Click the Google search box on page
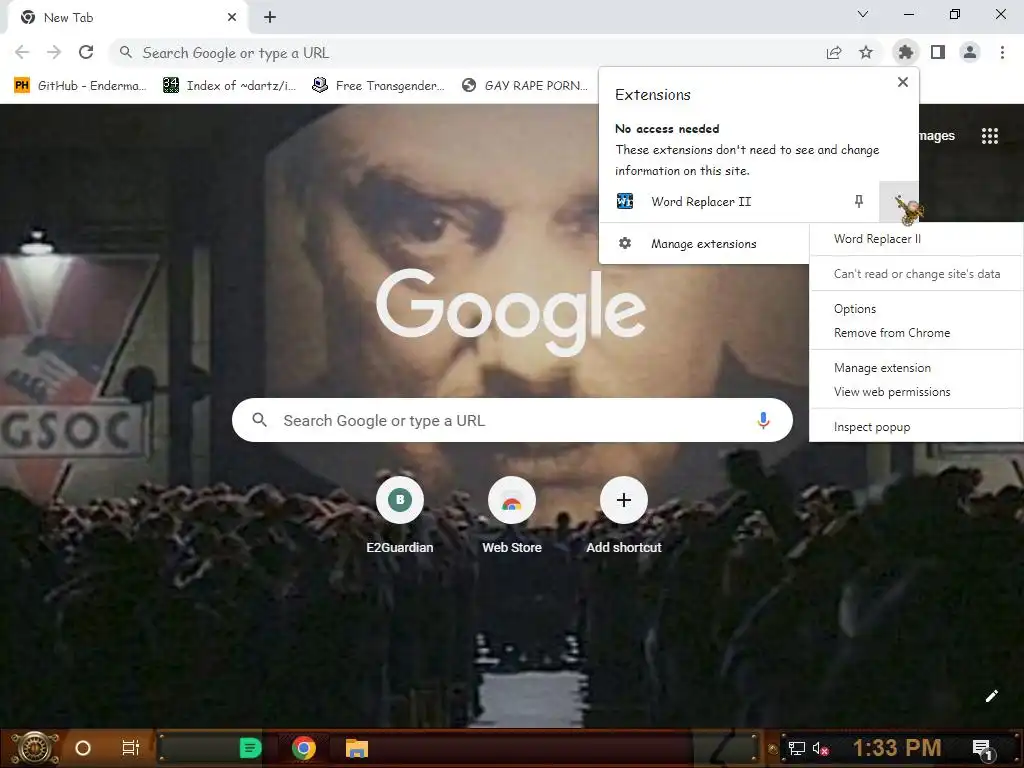 point(512,420)
